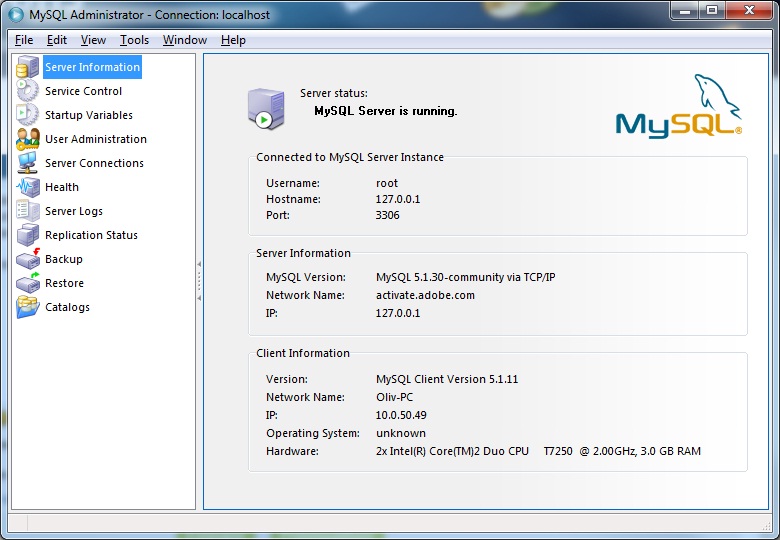Click the username value 'root'
The image size is (780, 540).
click(x=387, y=183)
